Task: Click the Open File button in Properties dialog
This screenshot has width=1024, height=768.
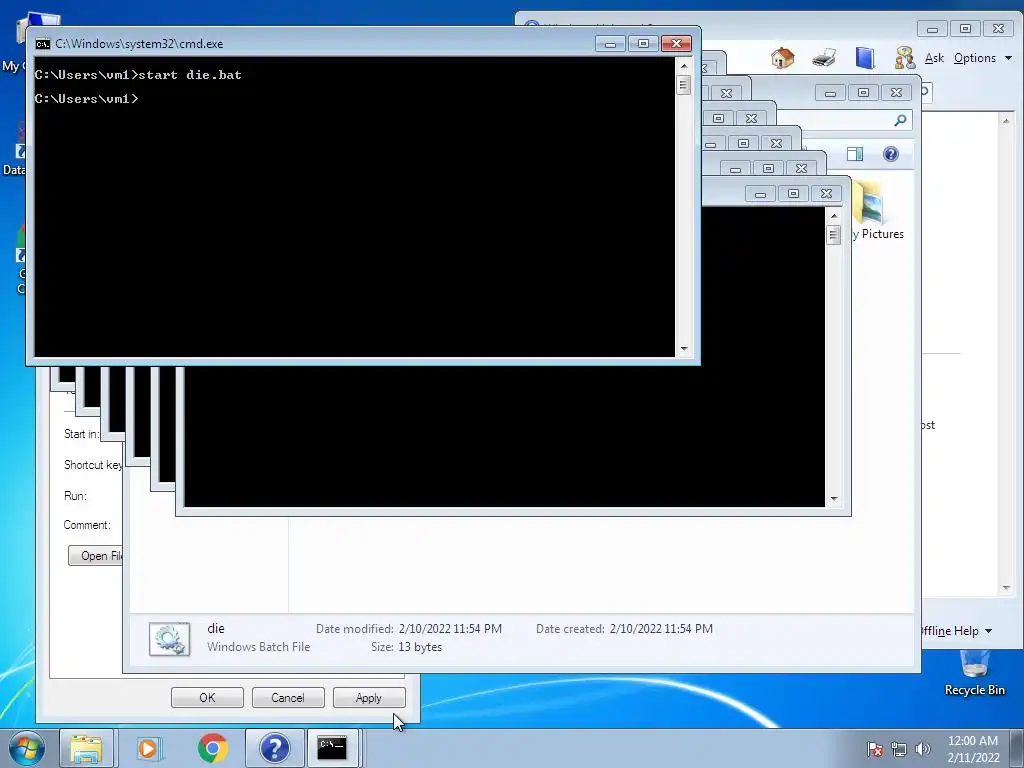Action: point(96,556)
